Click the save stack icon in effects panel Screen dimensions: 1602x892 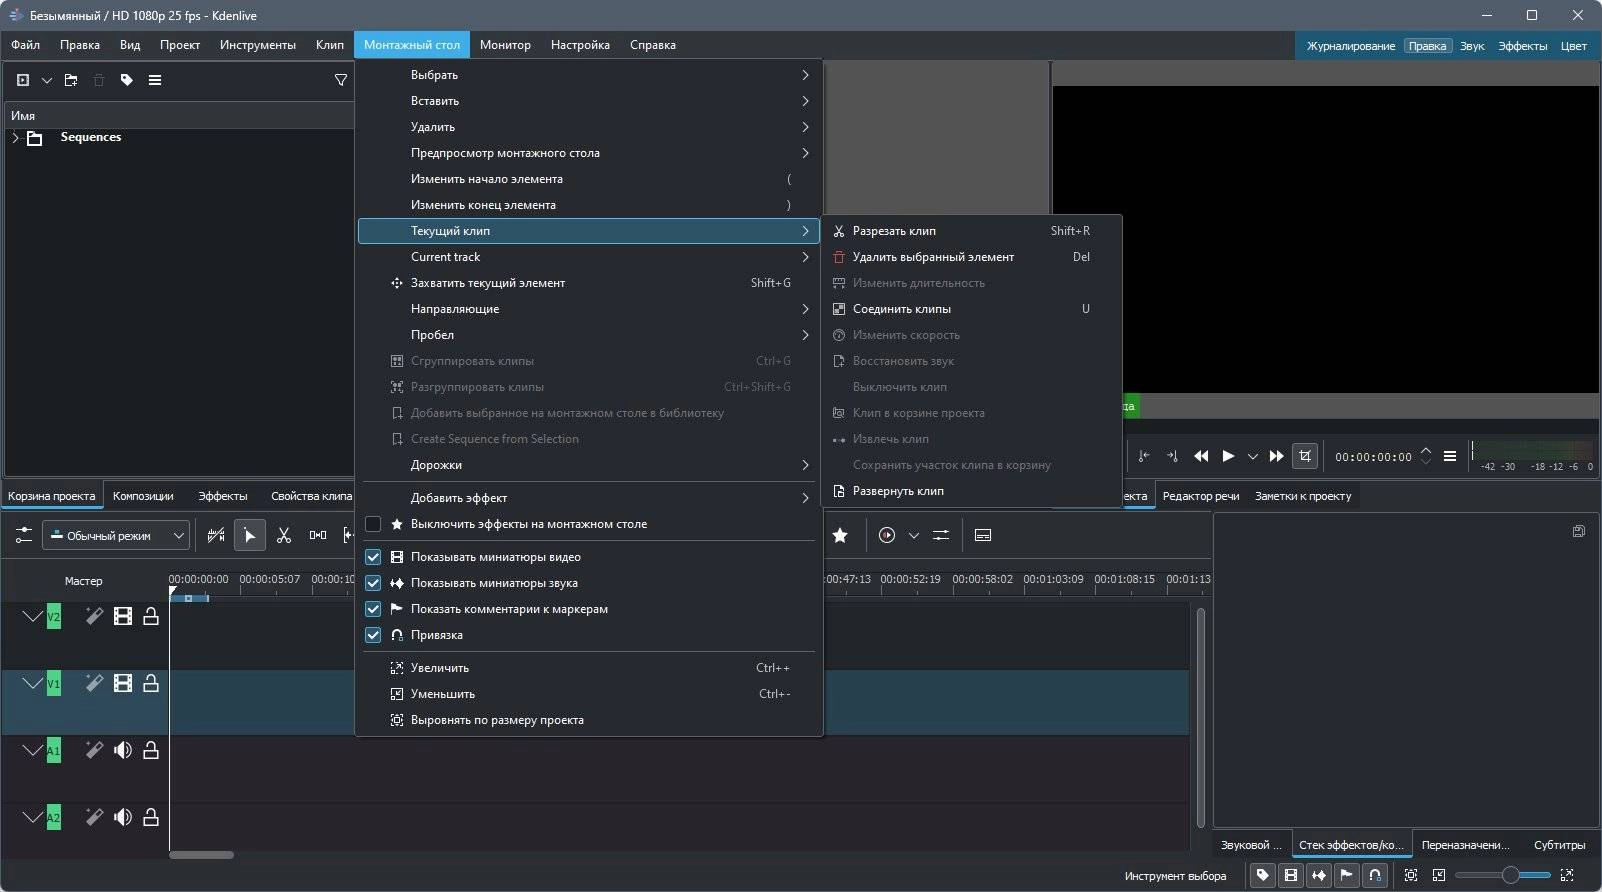pos(1578,531)
